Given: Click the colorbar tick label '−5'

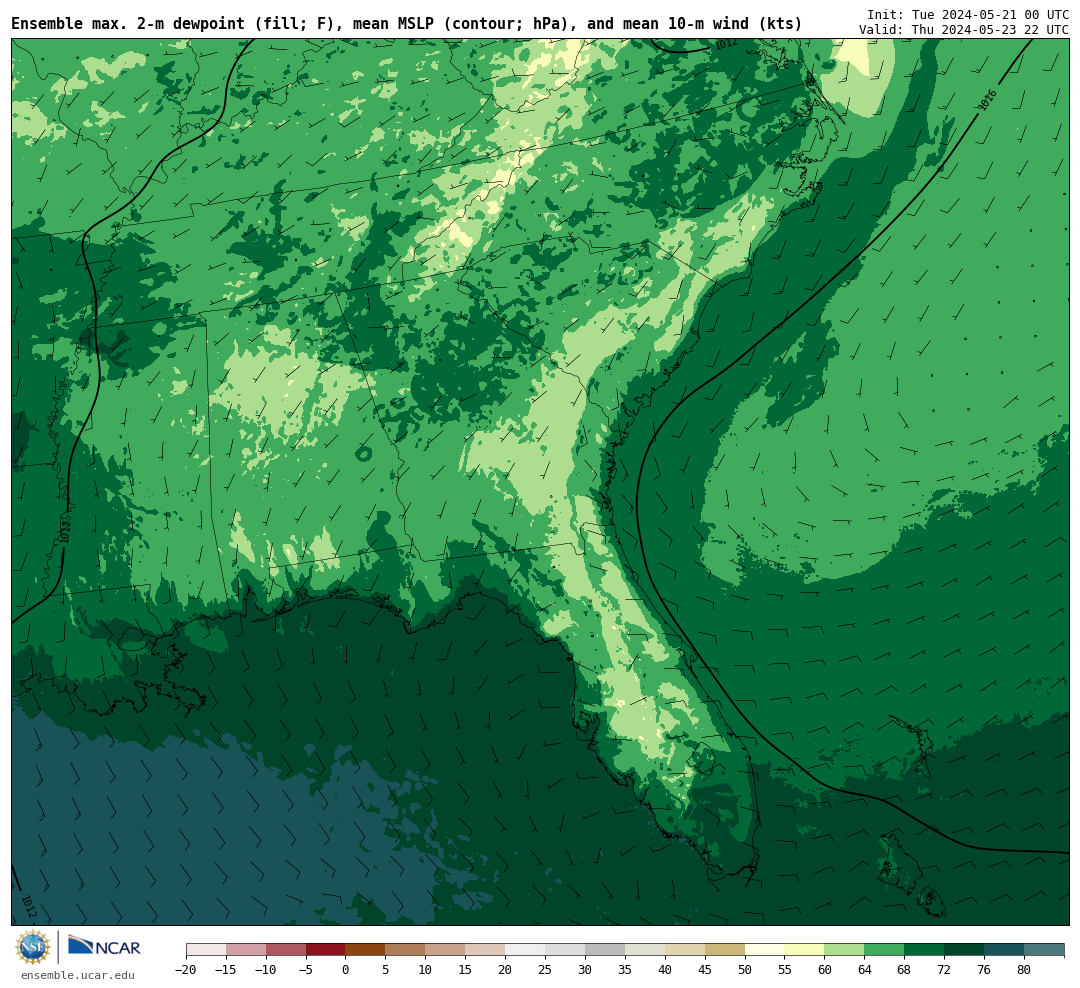Looking at the screenshot, I should pos(306,970).
